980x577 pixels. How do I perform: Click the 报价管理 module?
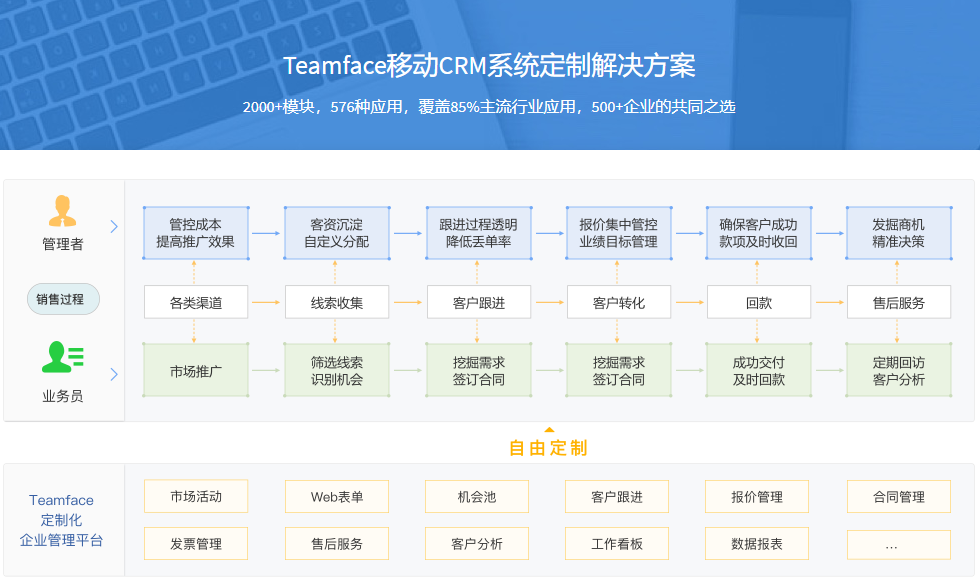point(757,496)
